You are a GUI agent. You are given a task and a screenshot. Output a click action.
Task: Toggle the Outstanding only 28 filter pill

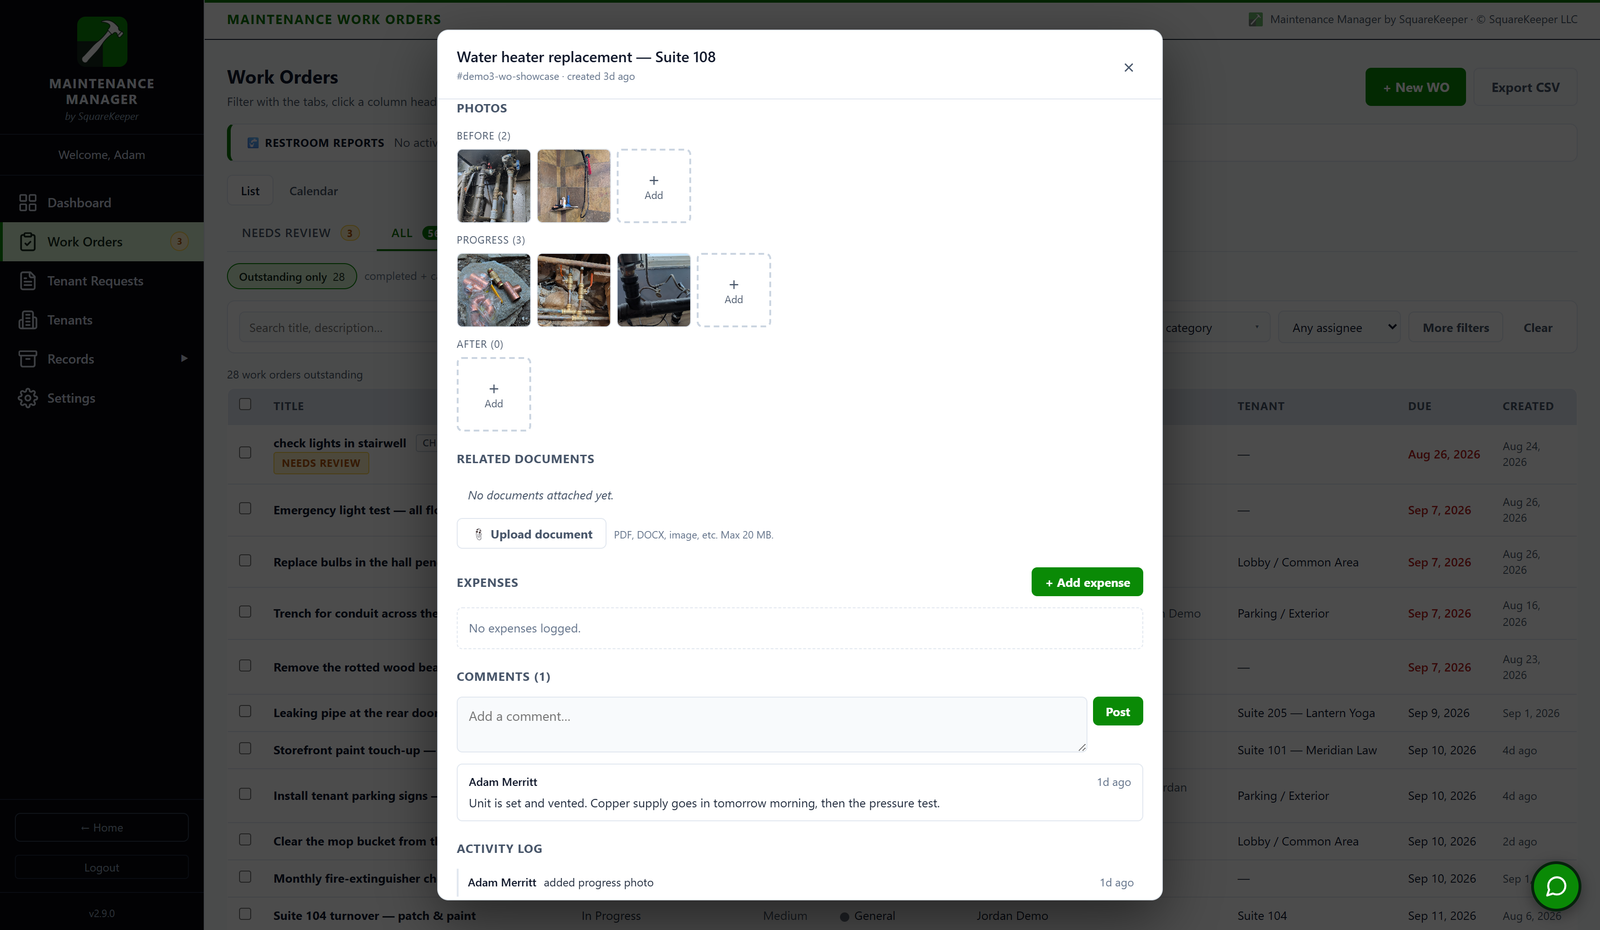(292, 277)
